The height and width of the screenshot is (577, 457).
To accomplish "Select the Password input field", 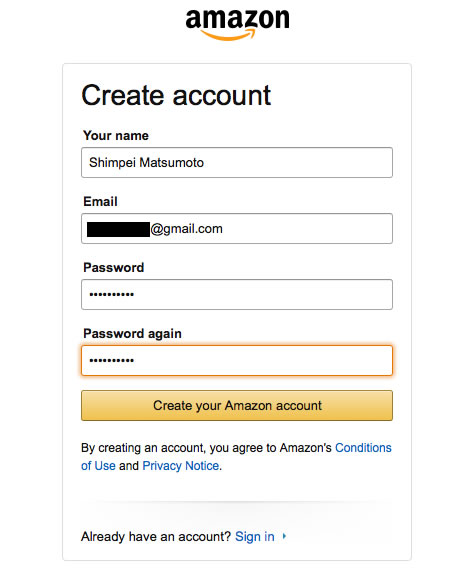I will (237, 294).
